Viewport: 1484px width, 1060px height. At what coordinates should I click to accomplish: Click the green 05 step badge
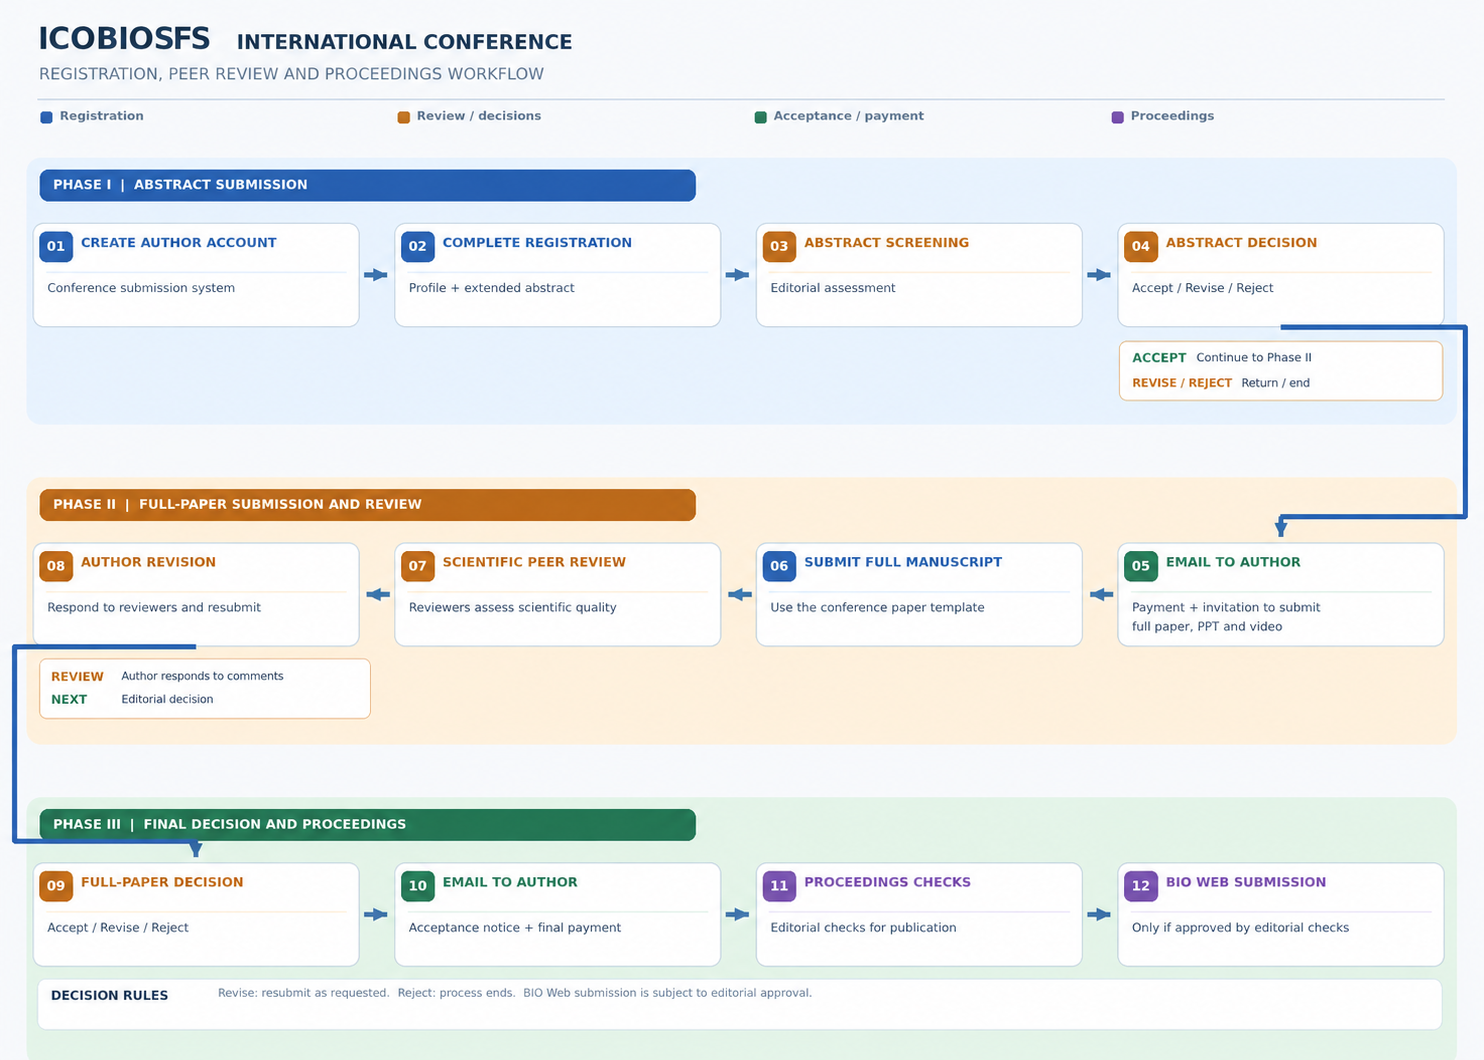tap(1141, 566)
